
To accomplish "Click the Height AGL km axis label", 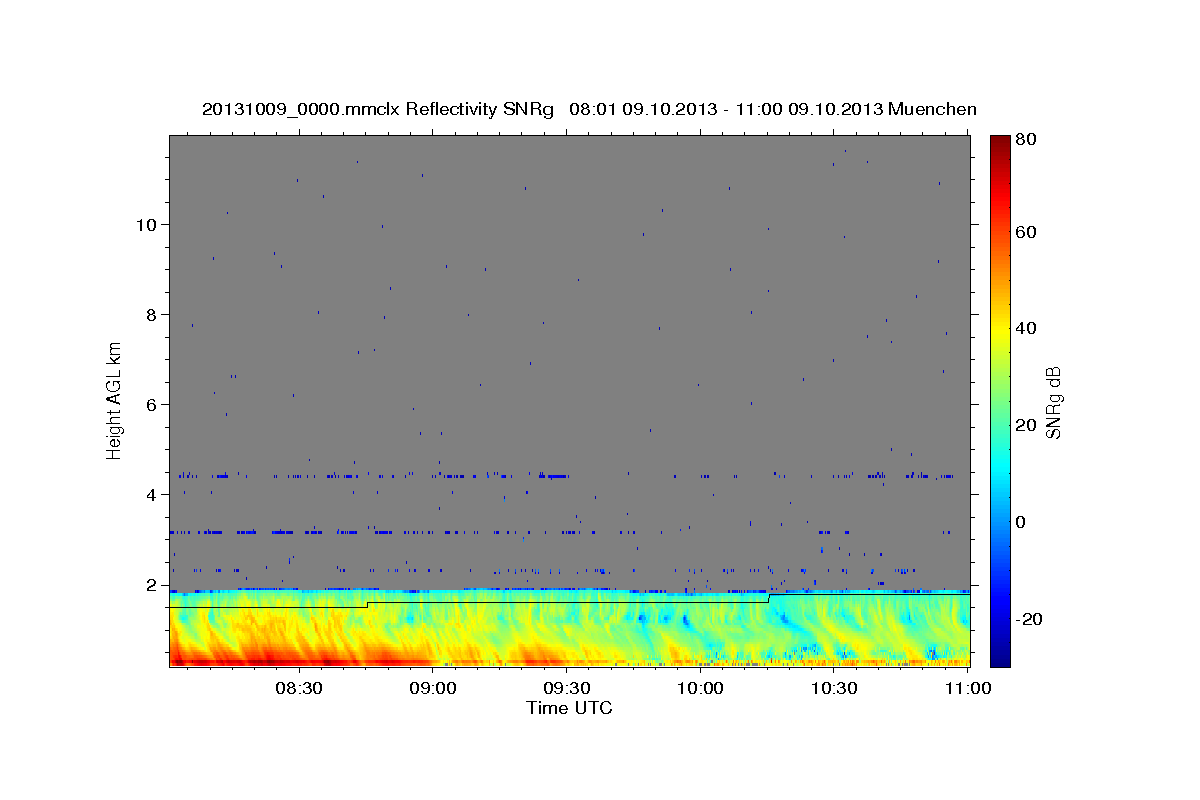I will pyautogui.click(x=115, y=399).
